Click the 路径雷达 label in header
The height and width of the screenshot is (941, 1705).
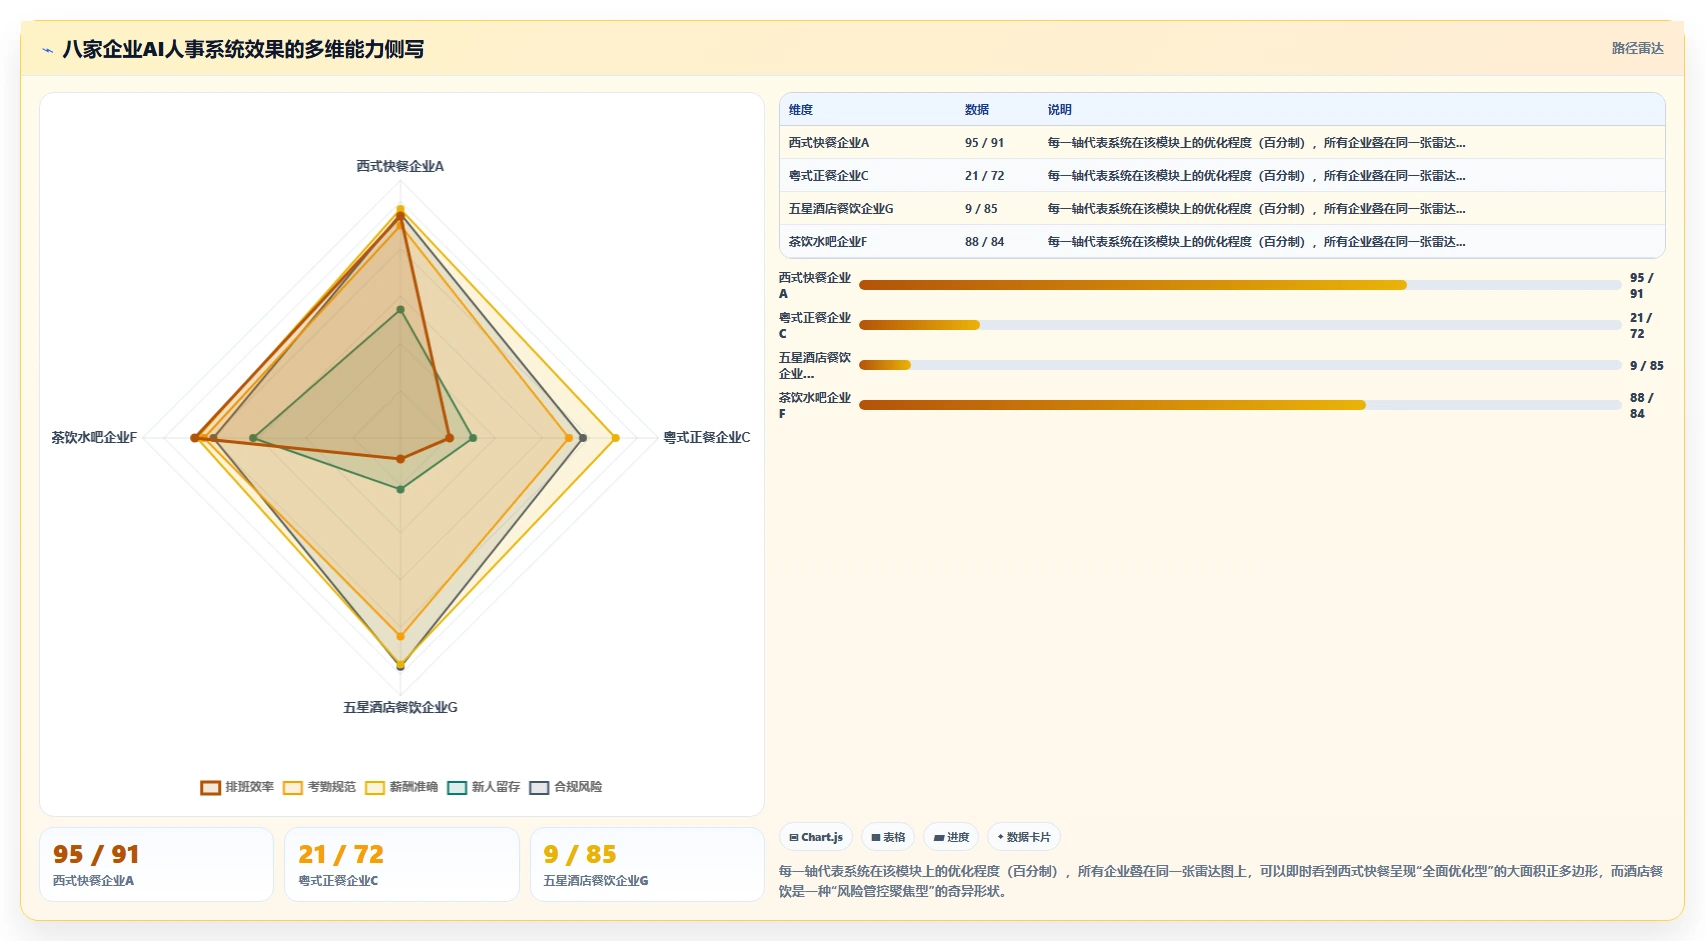point(1637,48)
